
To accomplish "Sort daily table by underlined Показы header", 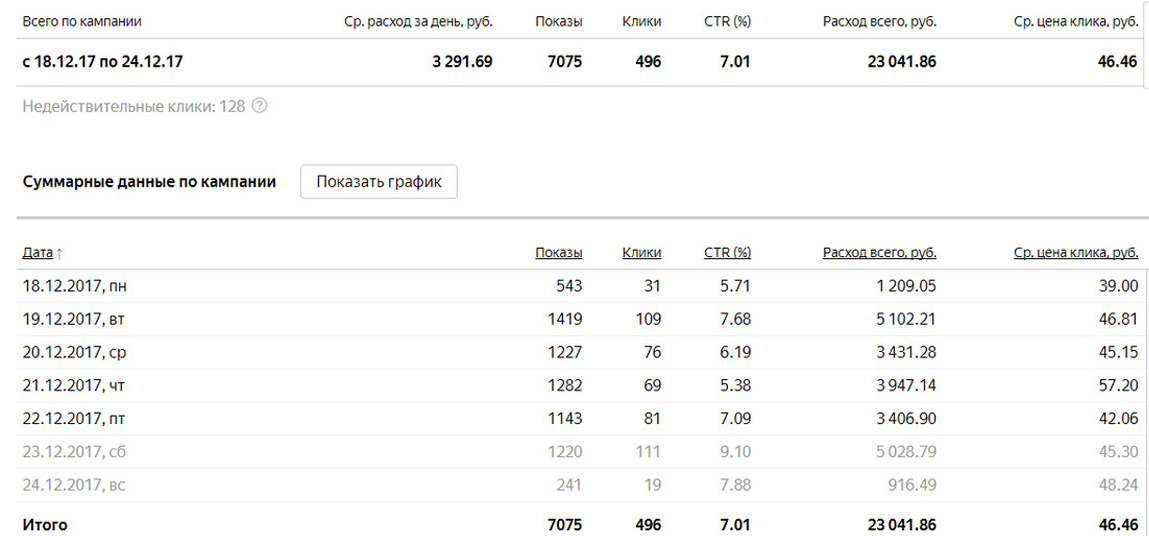I will pos(558,253).
